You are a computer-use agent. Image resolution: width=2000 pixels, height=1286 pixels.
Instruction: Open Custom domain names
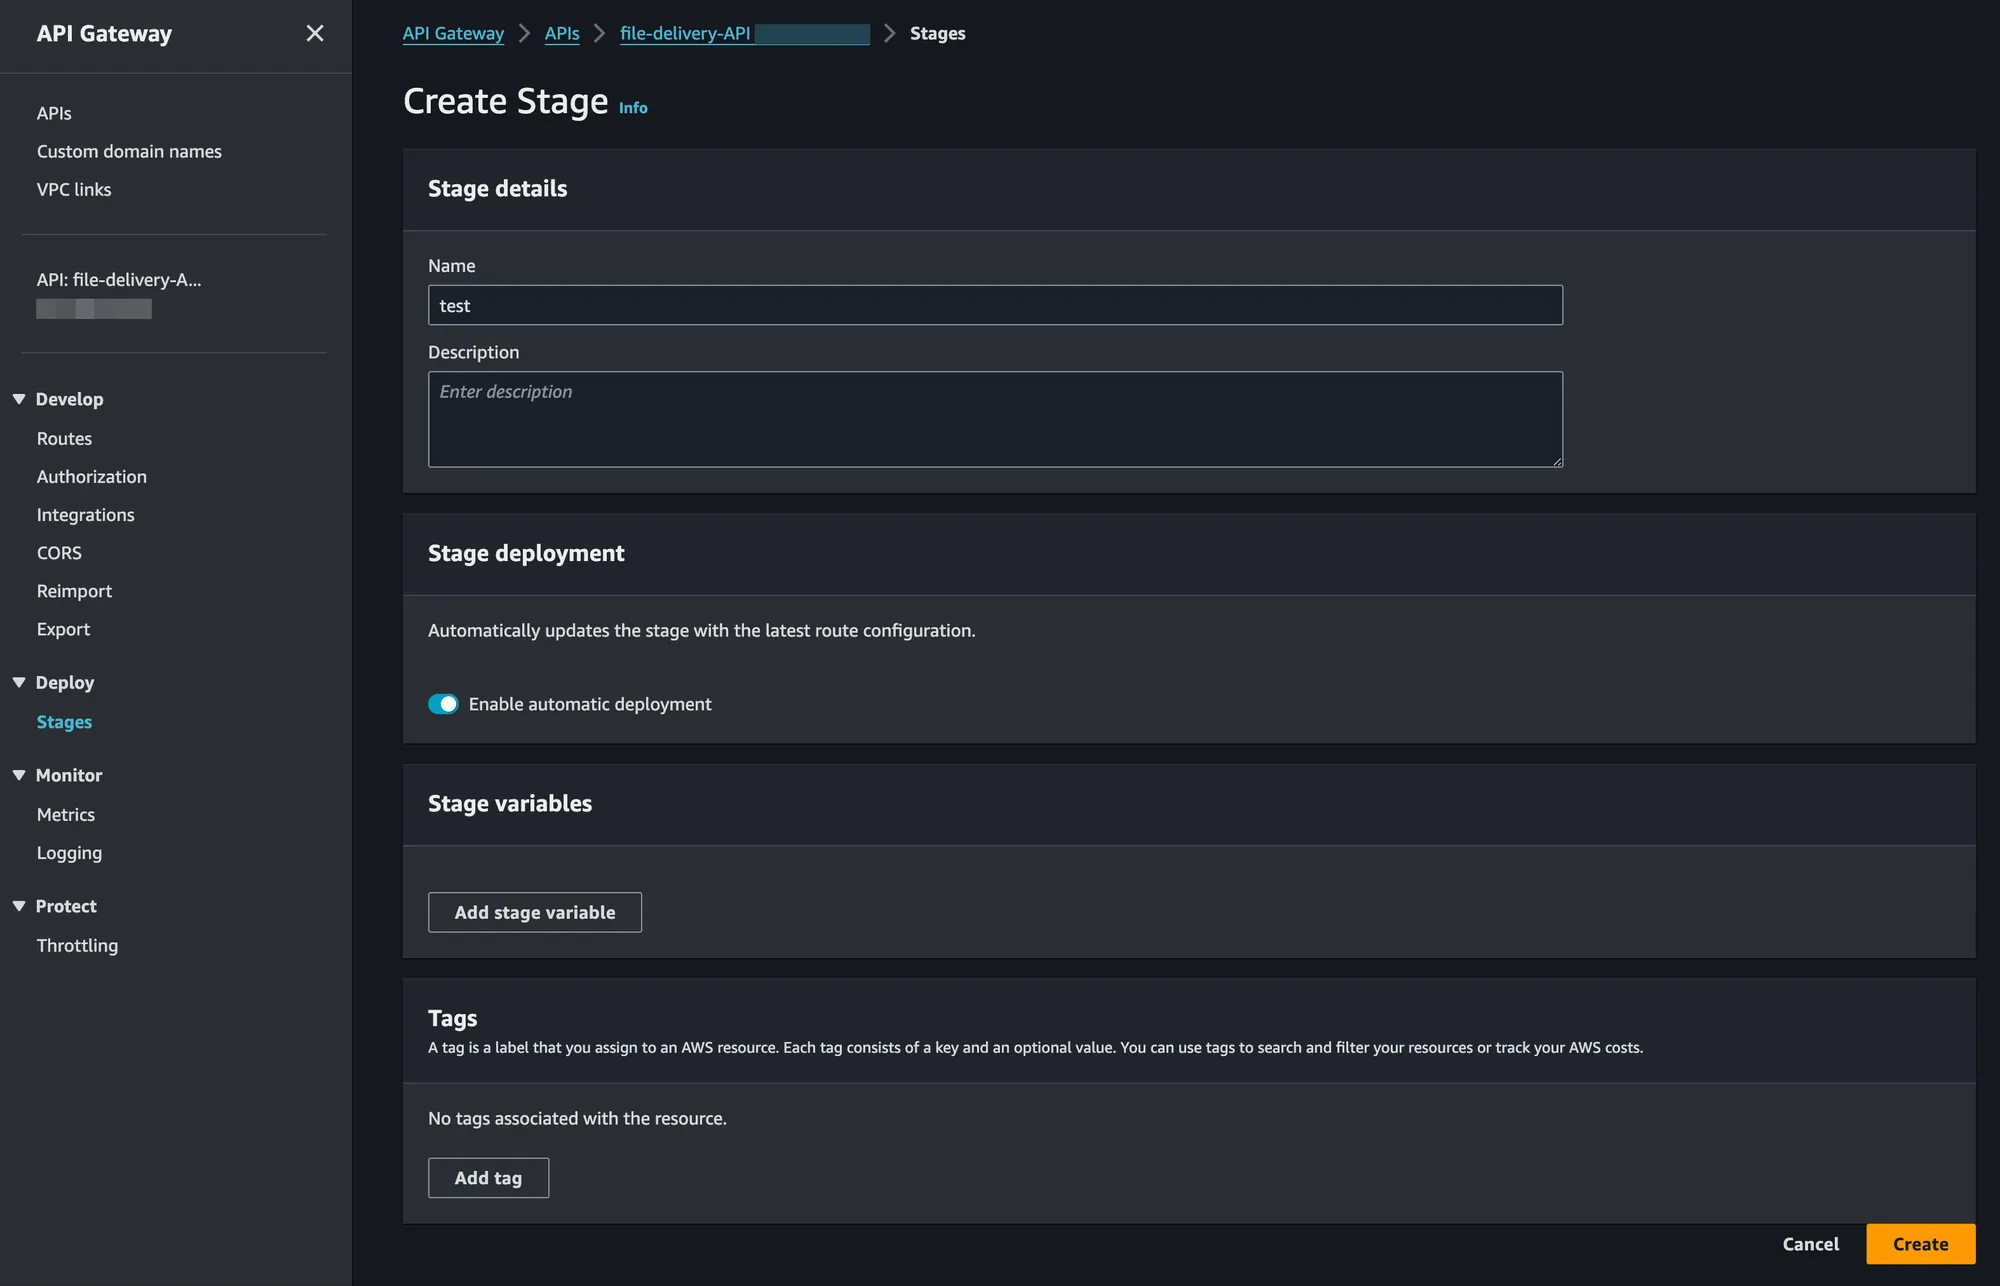[x=129, y=151]
